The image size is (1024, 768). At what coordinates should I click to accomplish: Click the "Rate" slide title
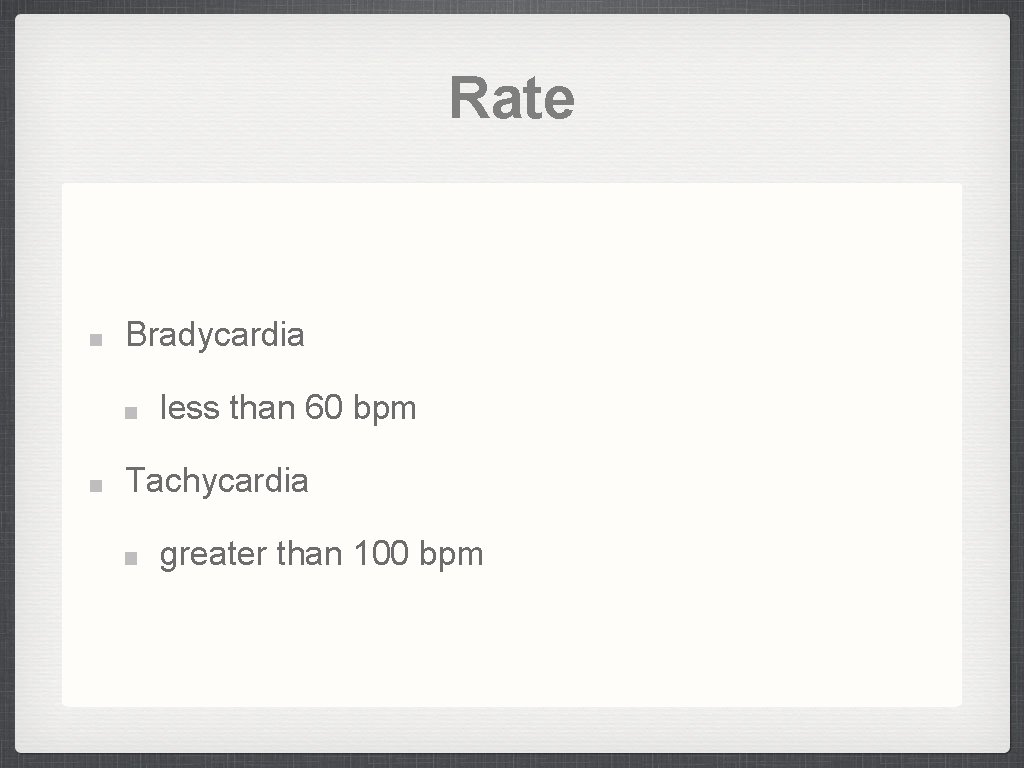512,98
